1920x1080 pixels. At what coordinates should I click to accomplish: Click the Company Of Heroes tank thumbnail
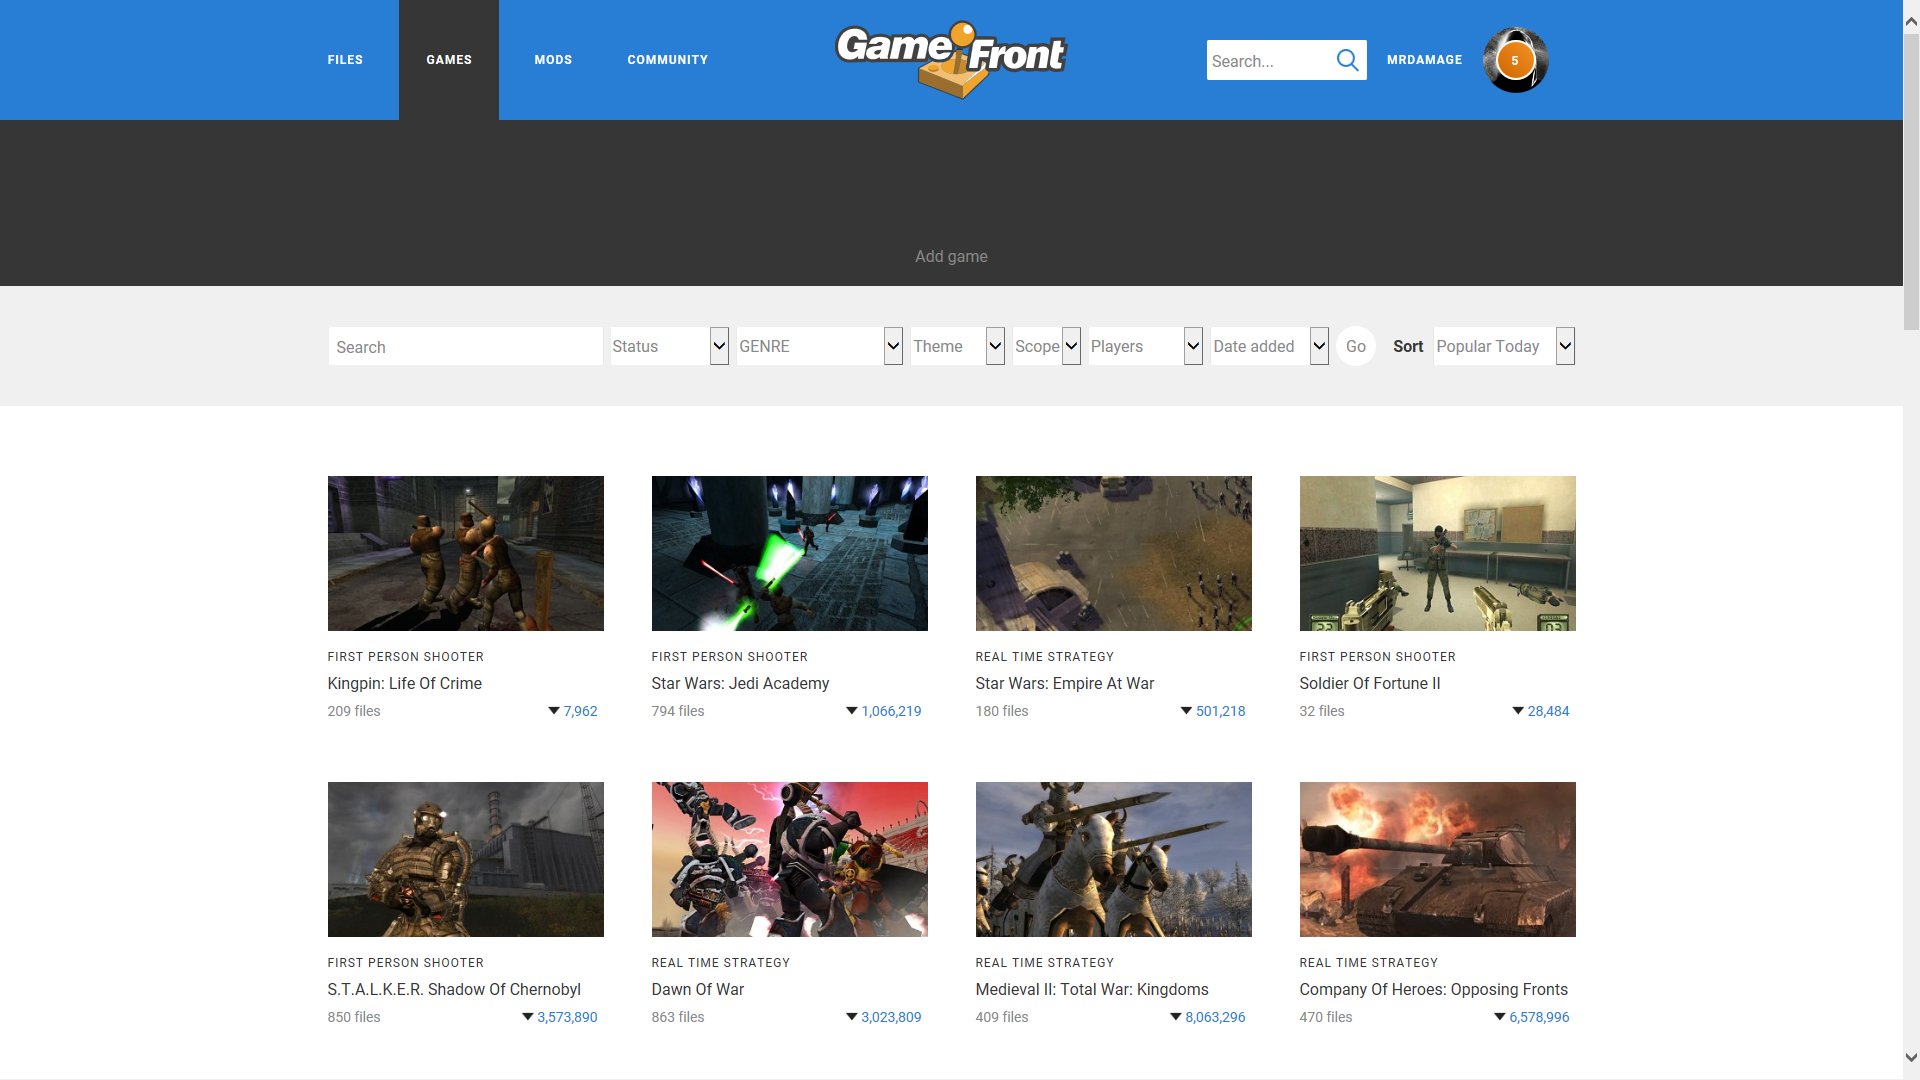[x=1438, y=859]
